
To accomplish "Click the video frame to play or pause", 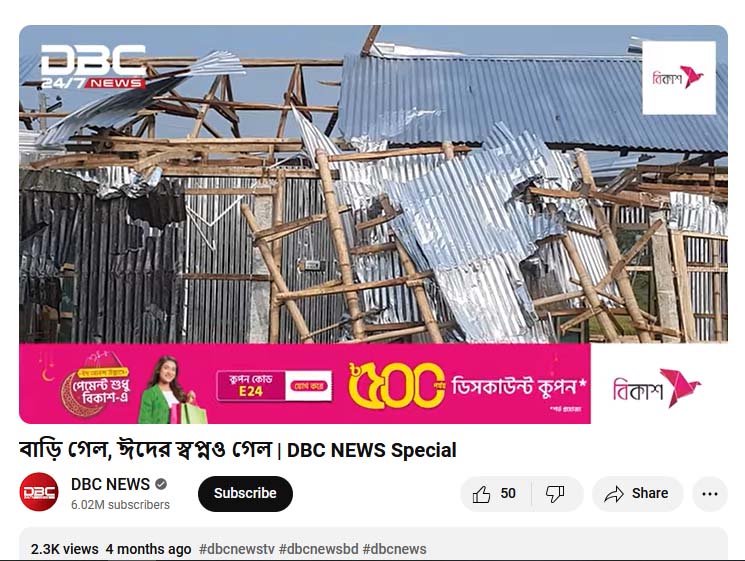I will 373,184.
